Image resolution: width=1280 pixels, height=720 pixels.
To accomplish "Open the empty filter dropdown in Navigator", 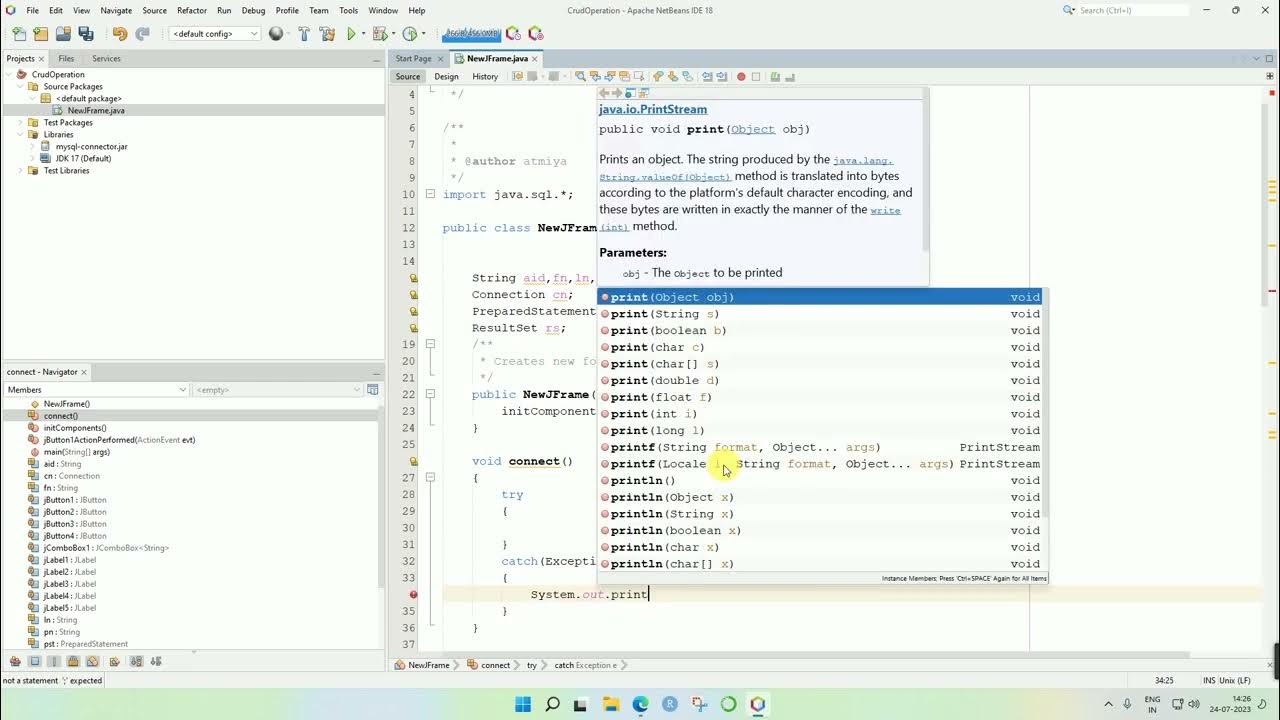I will coord(277,389).
